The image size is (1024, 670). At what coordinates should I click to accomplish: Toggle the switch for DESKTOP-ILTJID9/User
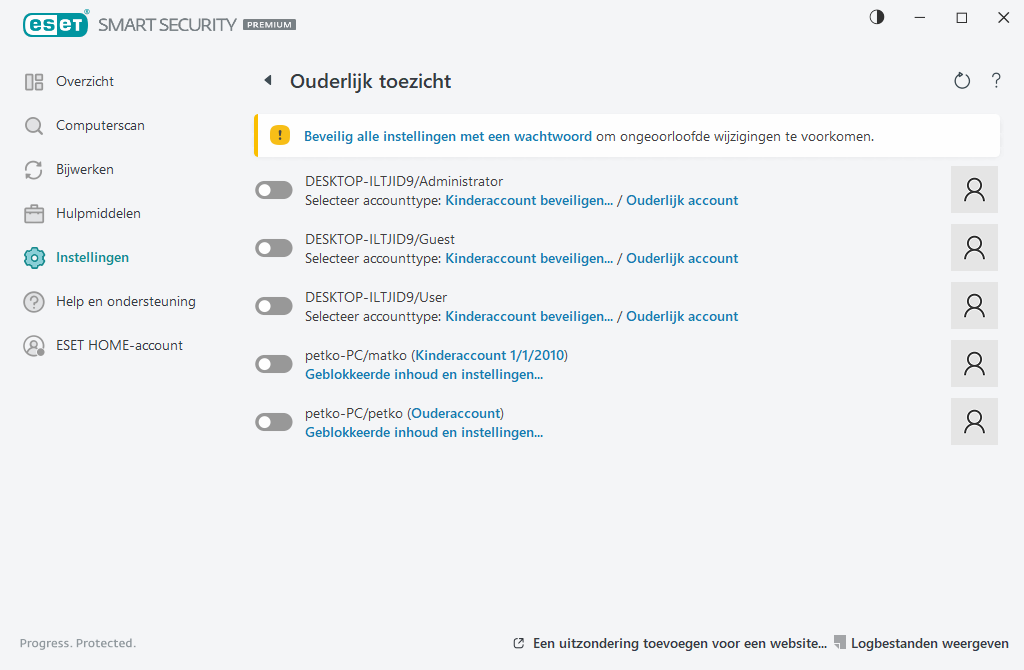(x=274, y=306)
